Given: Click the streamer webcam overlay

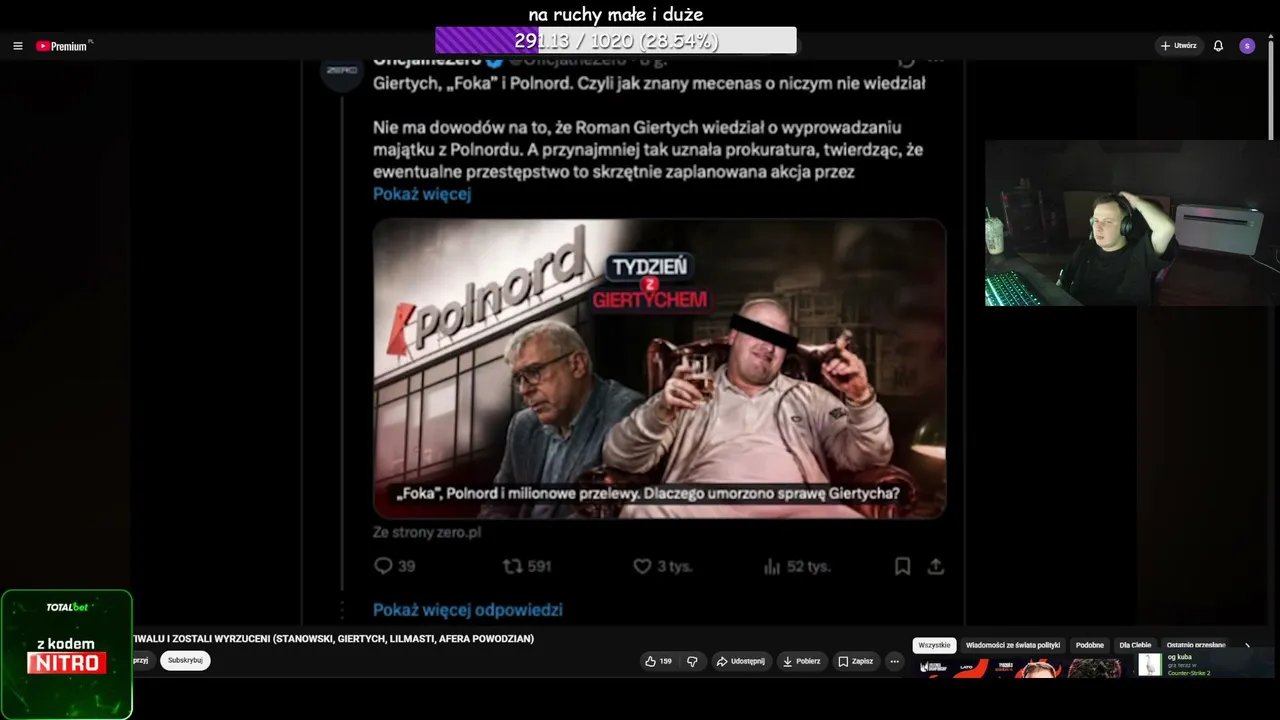Looking at the screenshot, I should coord(1132,223).
